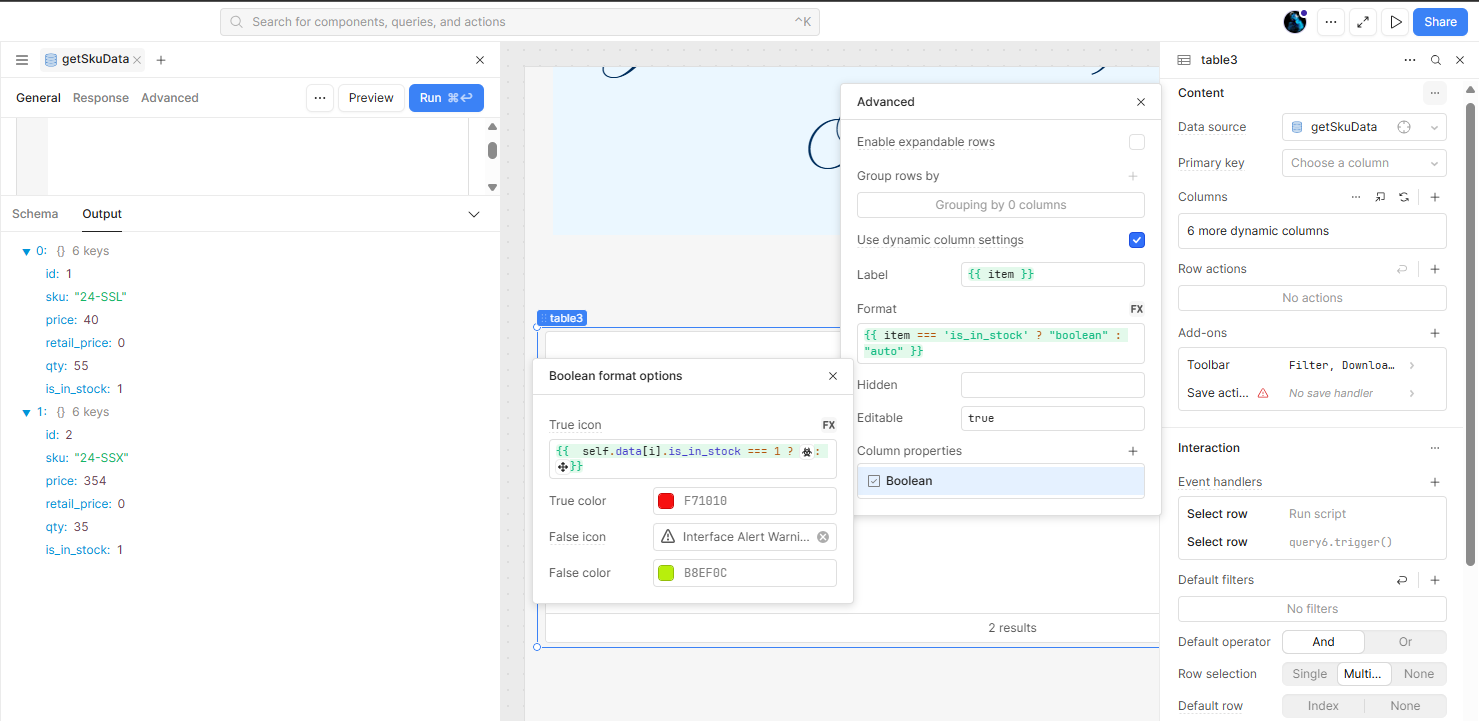The height and width of the screenshot is (721, 1479).
Task: Click the Columns advanced pop-out icon
Action: pos(1380,197)
